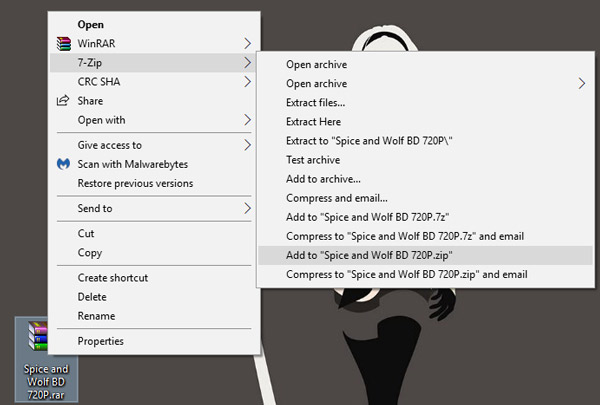Choose Share from the context menu
600x405 pixels.
coord(155,101)
